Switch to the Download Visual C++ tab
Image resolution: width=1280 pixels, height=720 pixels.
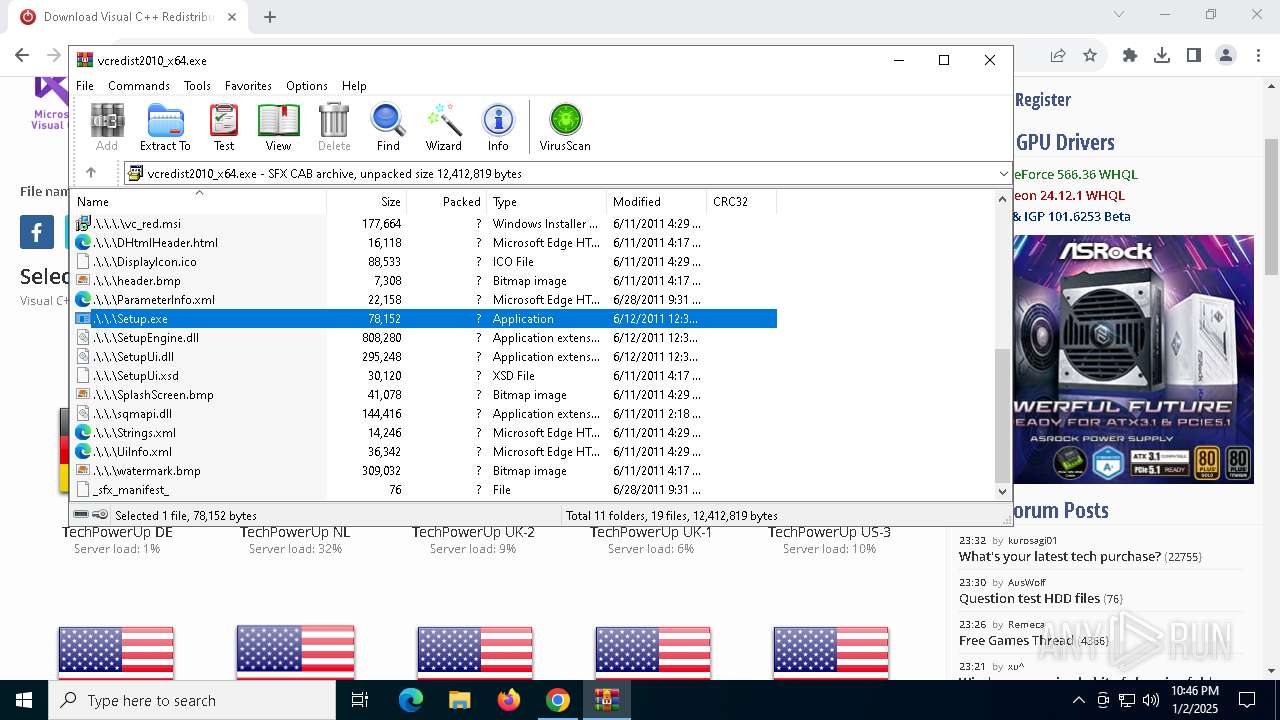[x=128, y=17]
